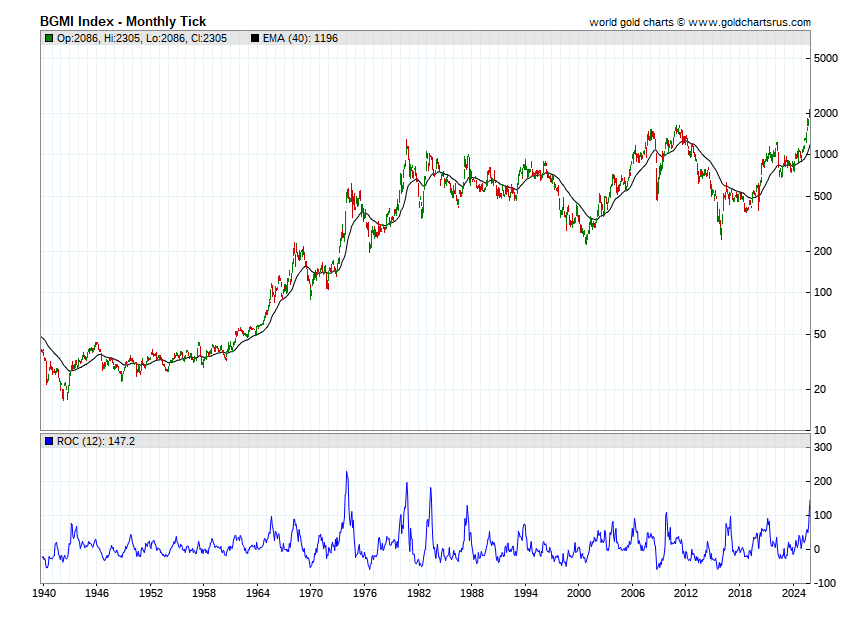Click the 1982 year marker
The height and width of the screenshot is (619, 850).
click(418, 593)
